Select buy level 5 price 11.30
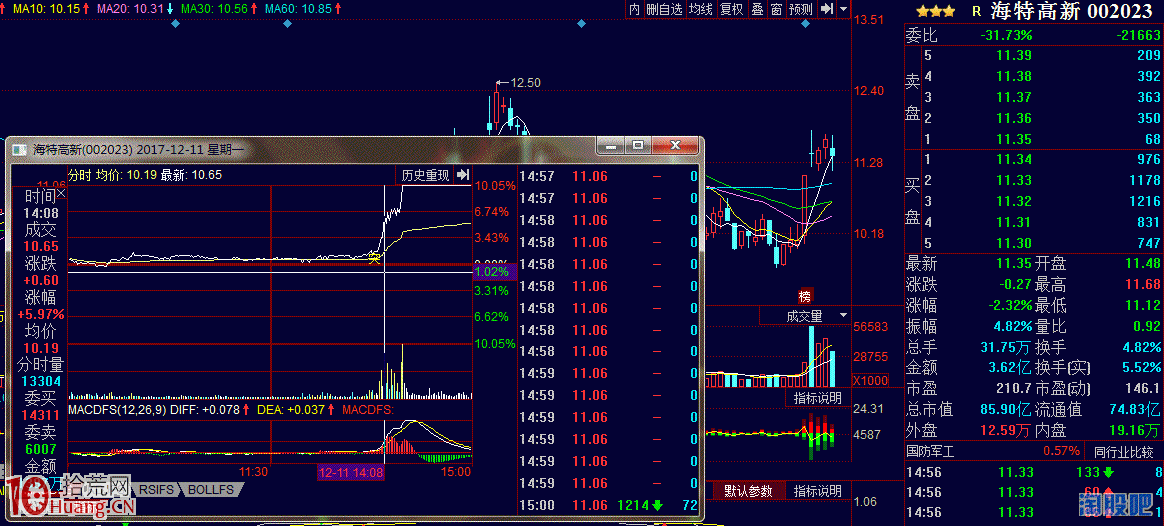Viewport: 1164px width, 526px height. (x=1013, y=243)
